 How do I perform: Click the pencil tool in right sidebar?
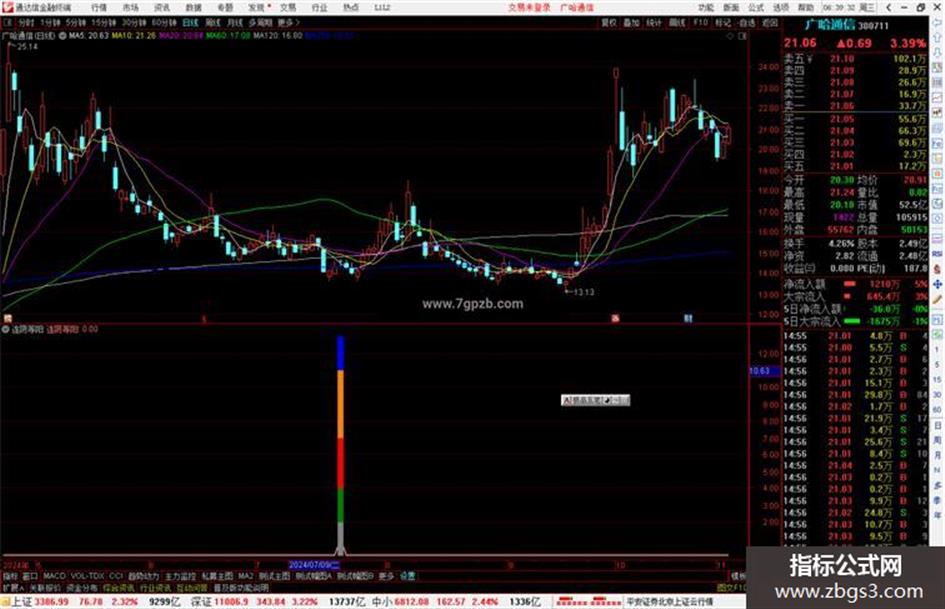[x=937, y=299]
